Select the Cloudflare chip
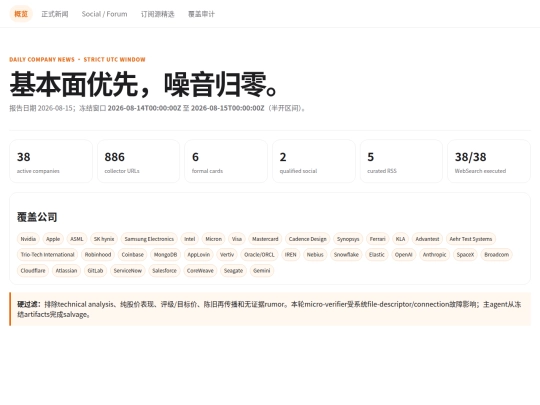 [33, 271]
